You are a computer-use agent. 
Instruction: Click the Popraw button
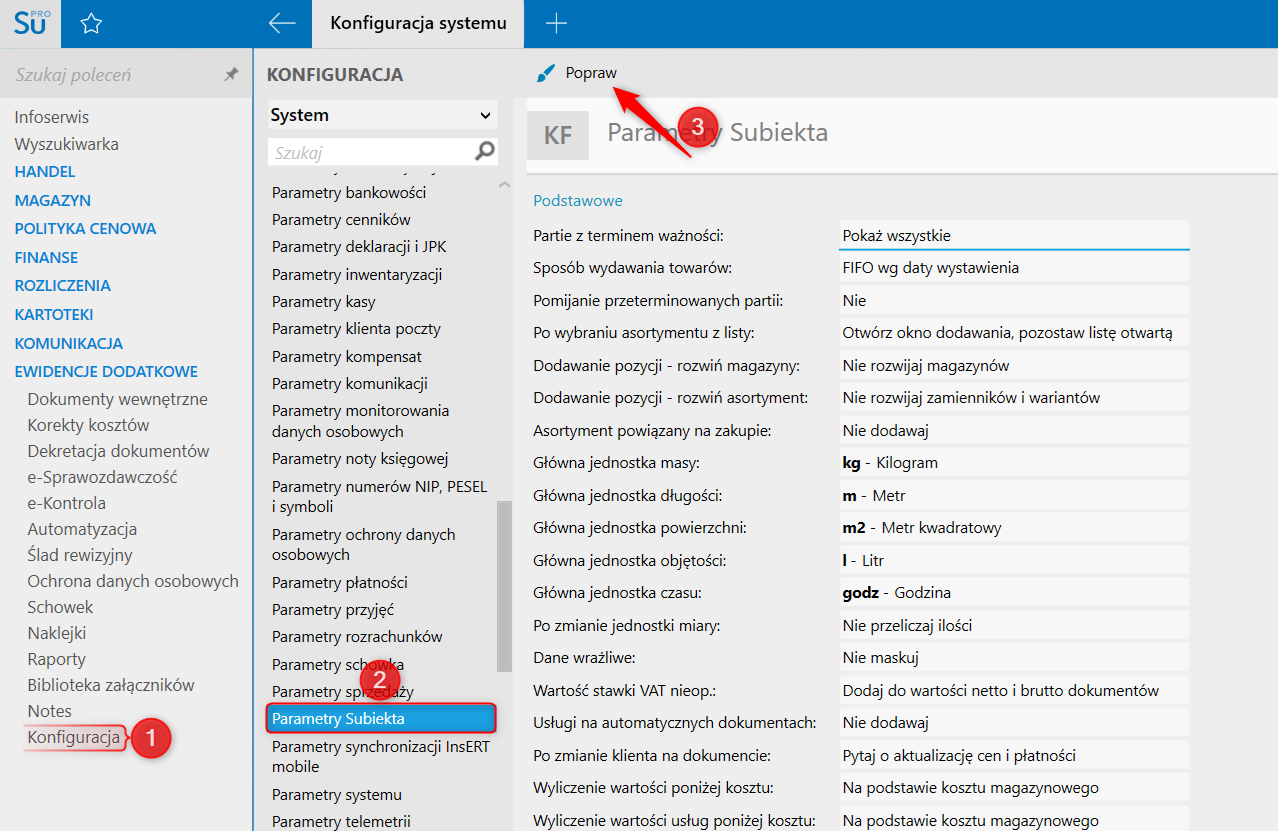pyautogui.click(x=577, y=73)
